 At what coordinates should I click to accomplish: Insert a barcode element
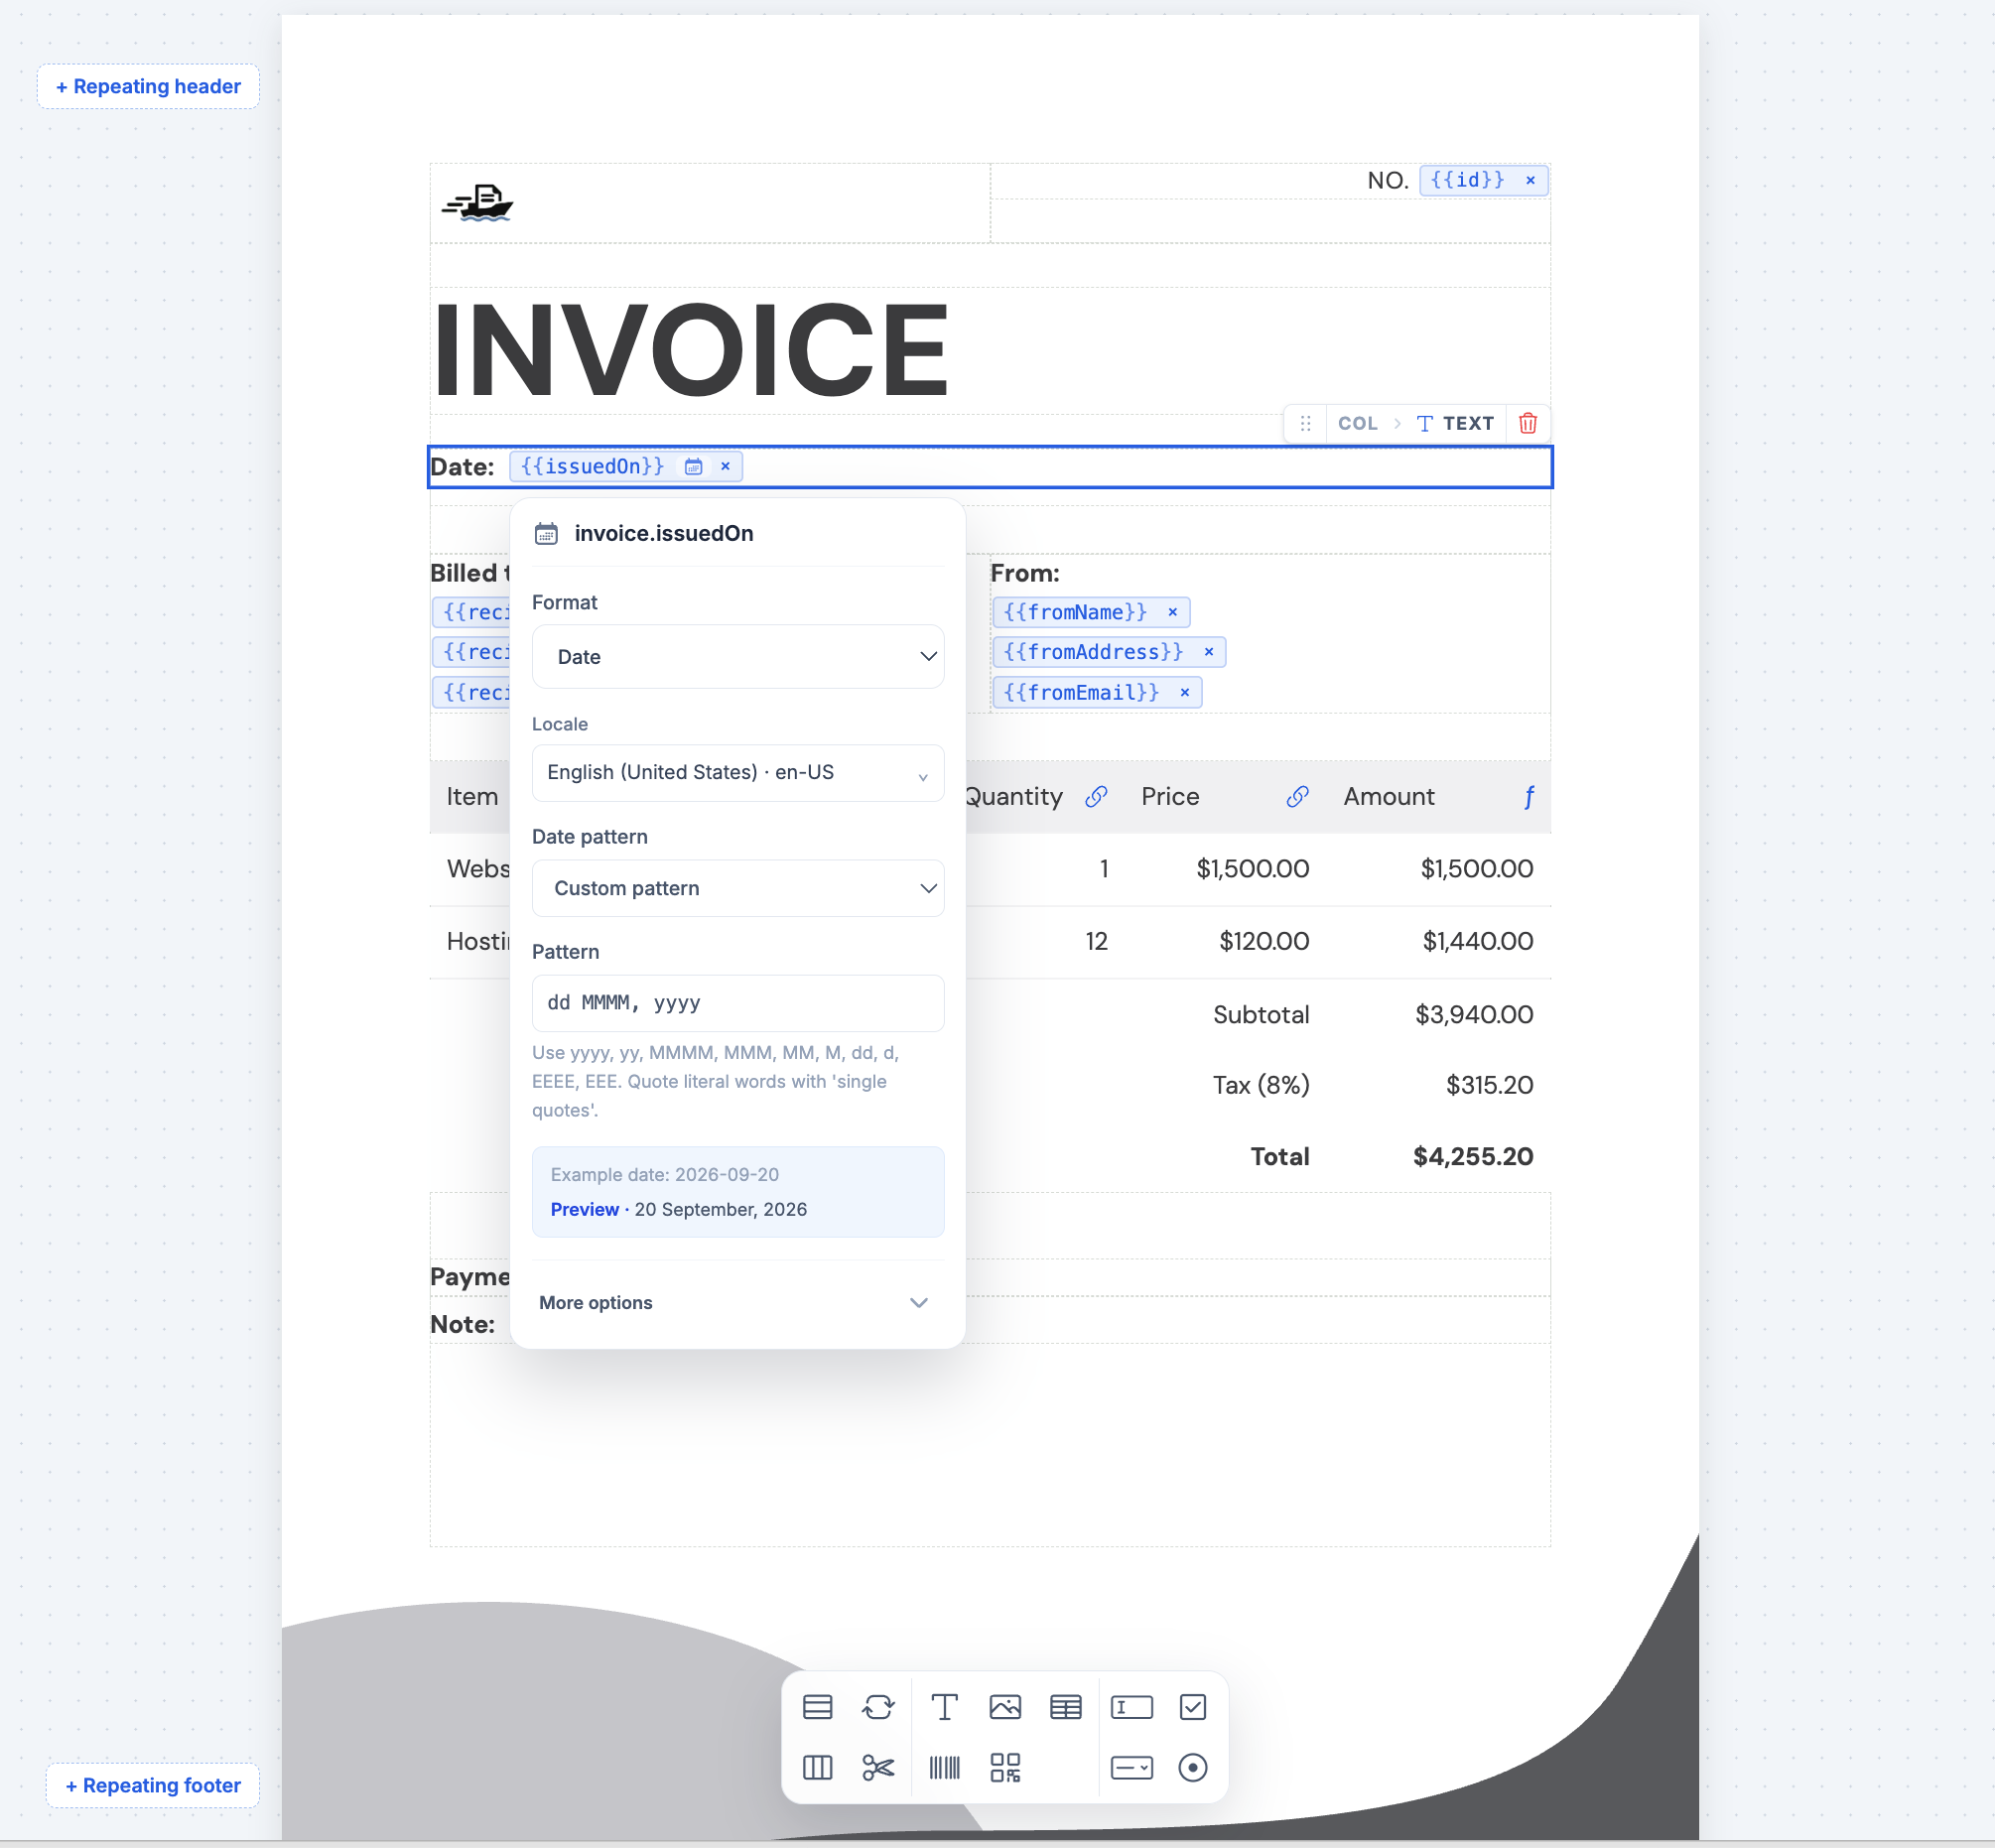[944, 1768]
